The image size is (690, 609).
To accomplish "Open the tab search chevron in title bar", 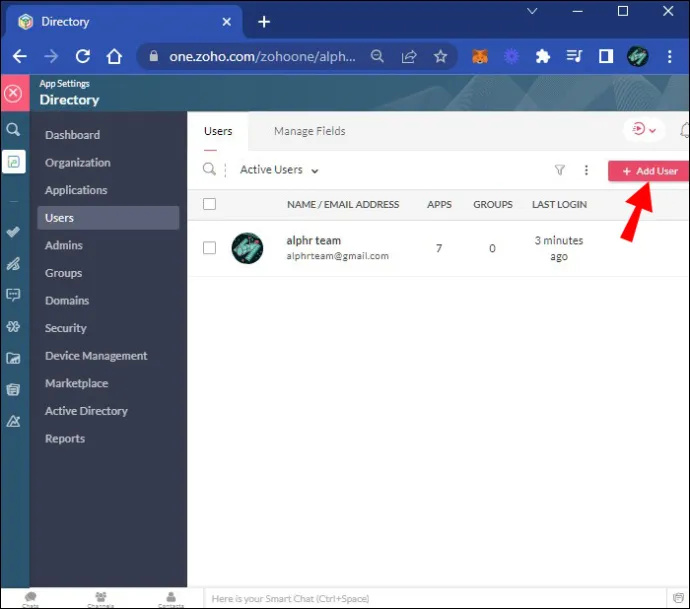I will click(532, 11).
